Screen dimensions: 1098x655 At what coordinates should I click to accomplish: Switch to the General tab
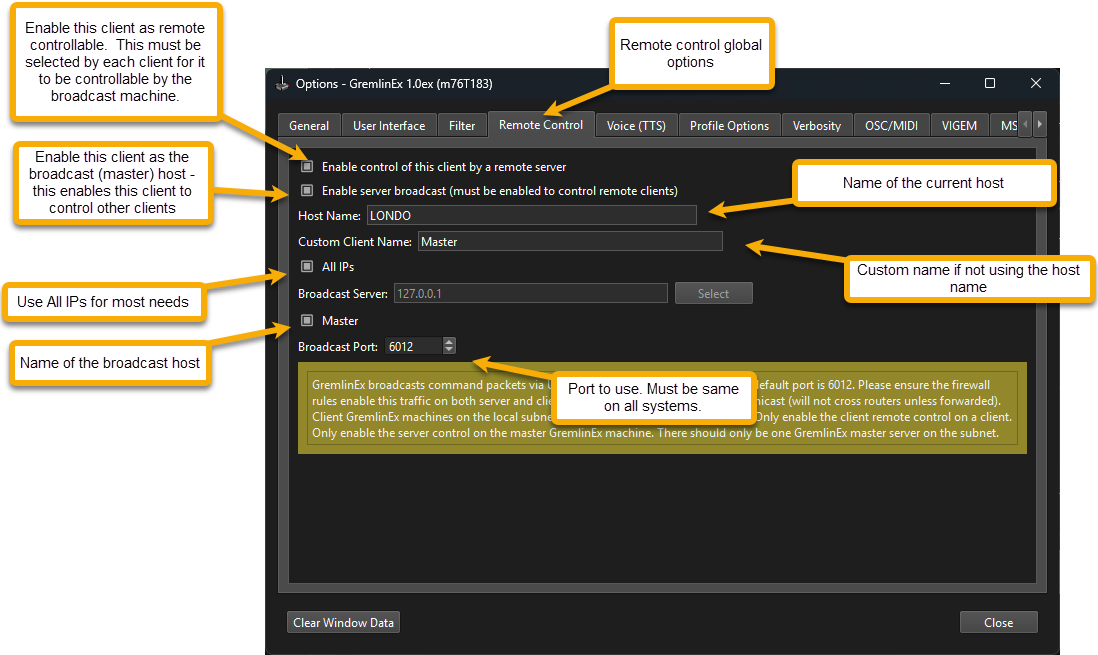pyautogui.click(x=309, y=126)
